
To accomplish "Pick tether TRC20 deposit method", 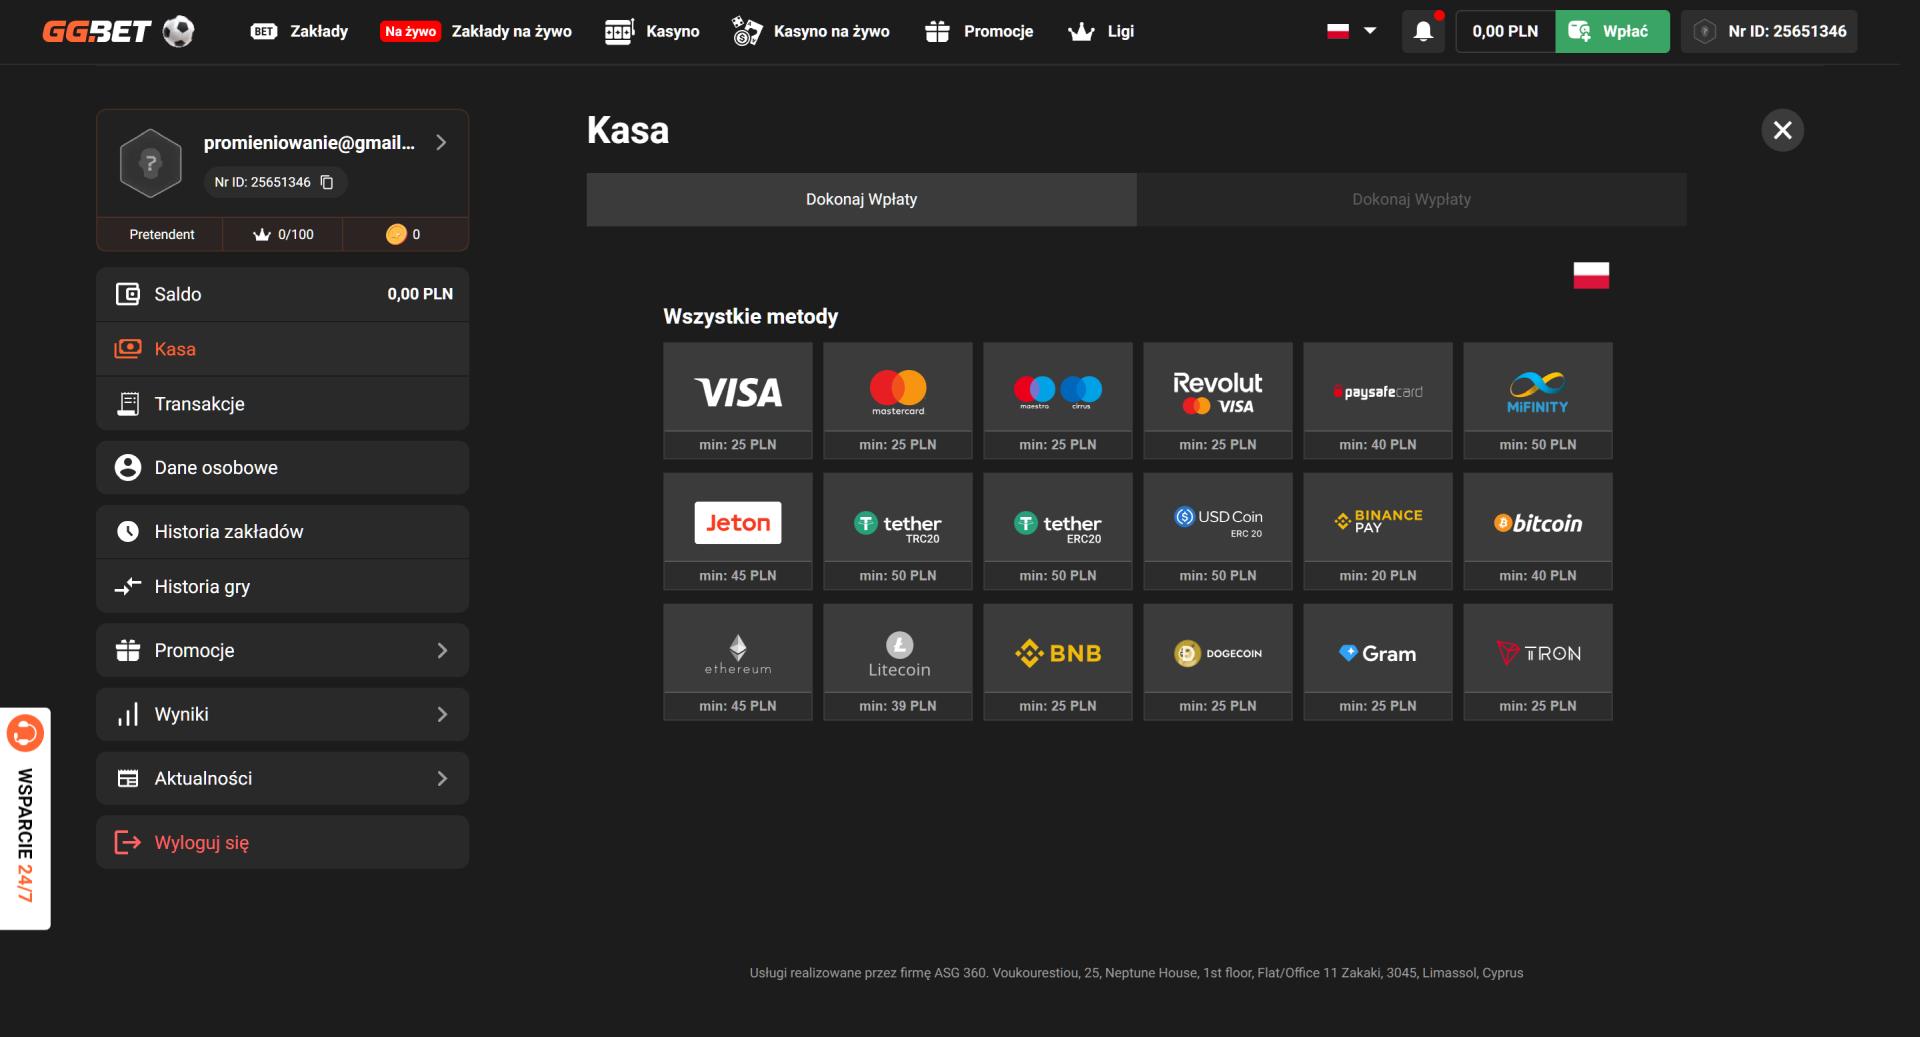I will [x=898, y=531].
